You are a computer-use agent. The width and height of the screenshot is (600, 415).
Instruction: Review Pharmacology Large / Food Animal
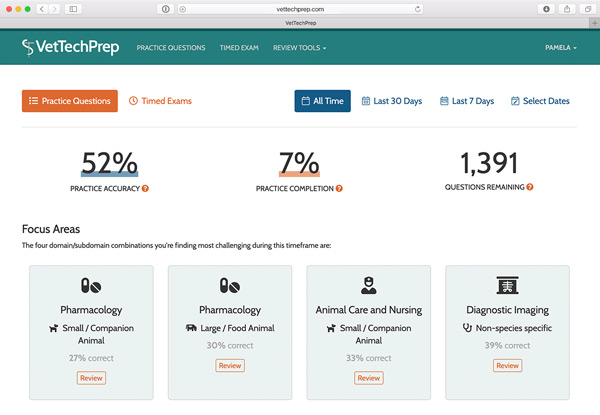tap(230, 366)
